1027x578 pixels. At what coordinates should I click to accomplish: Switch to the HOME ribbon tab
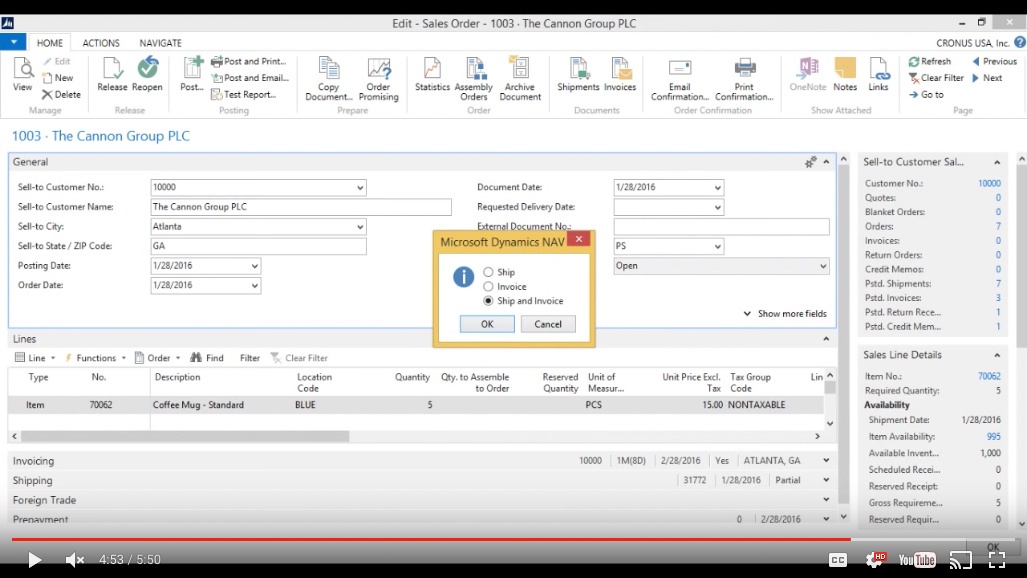click(x=50, y=43)
